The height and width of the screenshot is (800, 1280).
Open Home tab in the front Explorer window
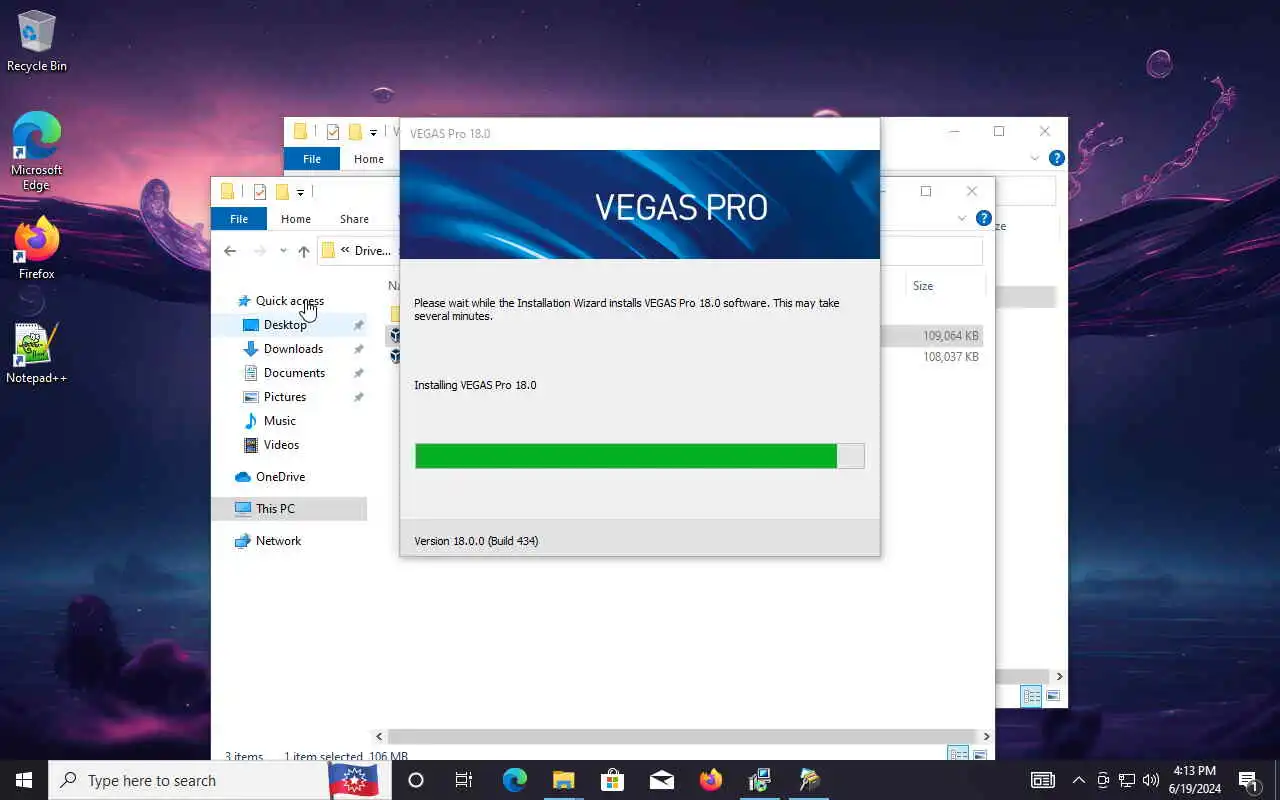(x=295, y=219)
